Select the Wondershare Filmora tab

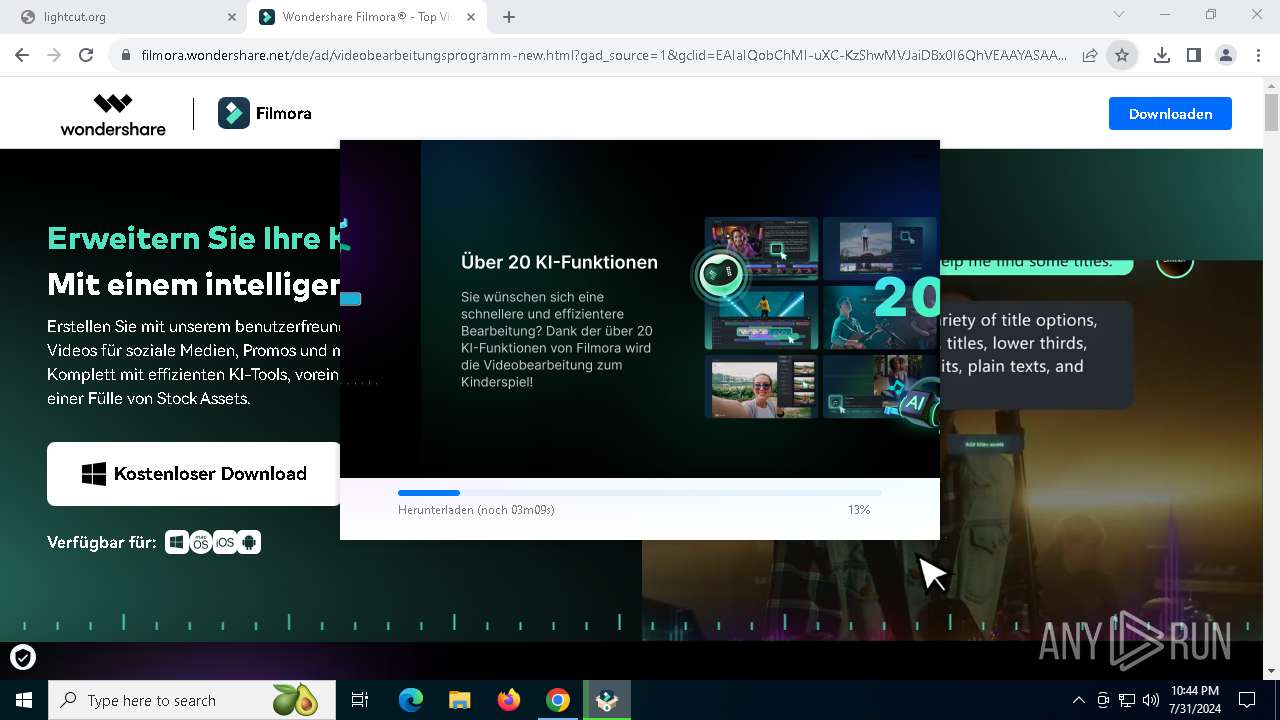coord(366,17)
